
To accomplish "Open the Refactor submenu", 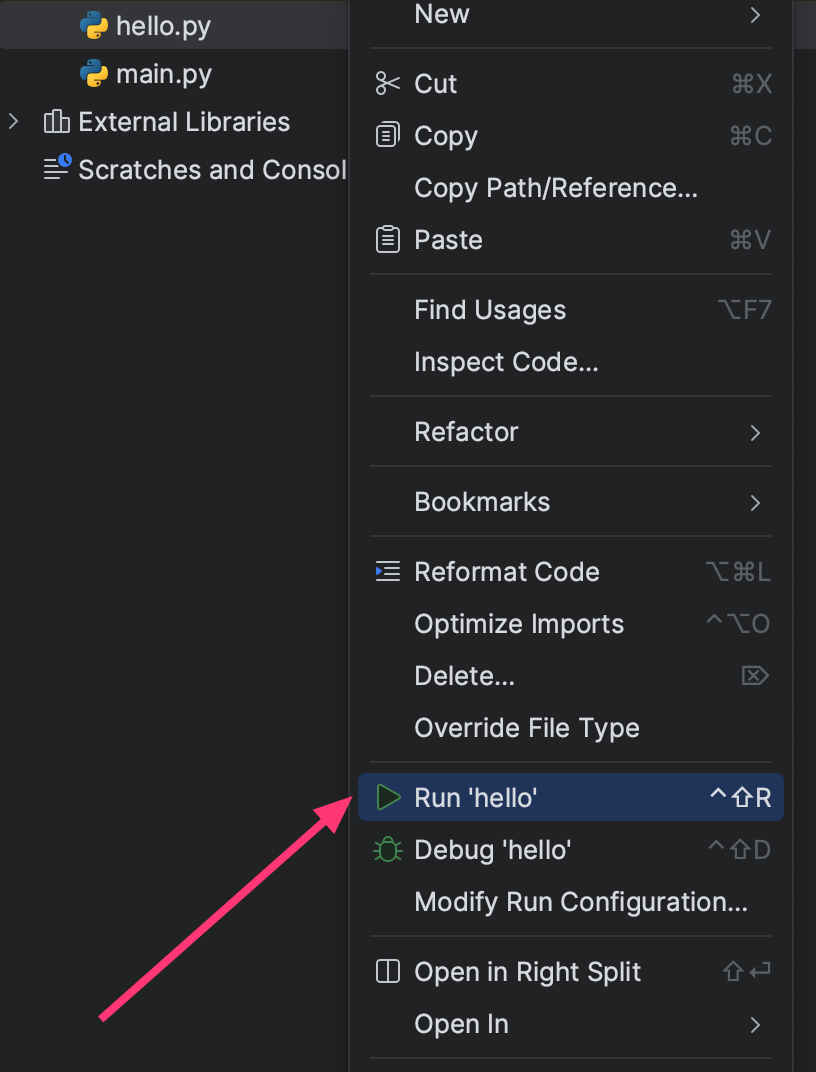I will pyautogui.click(x=755, y=432).
